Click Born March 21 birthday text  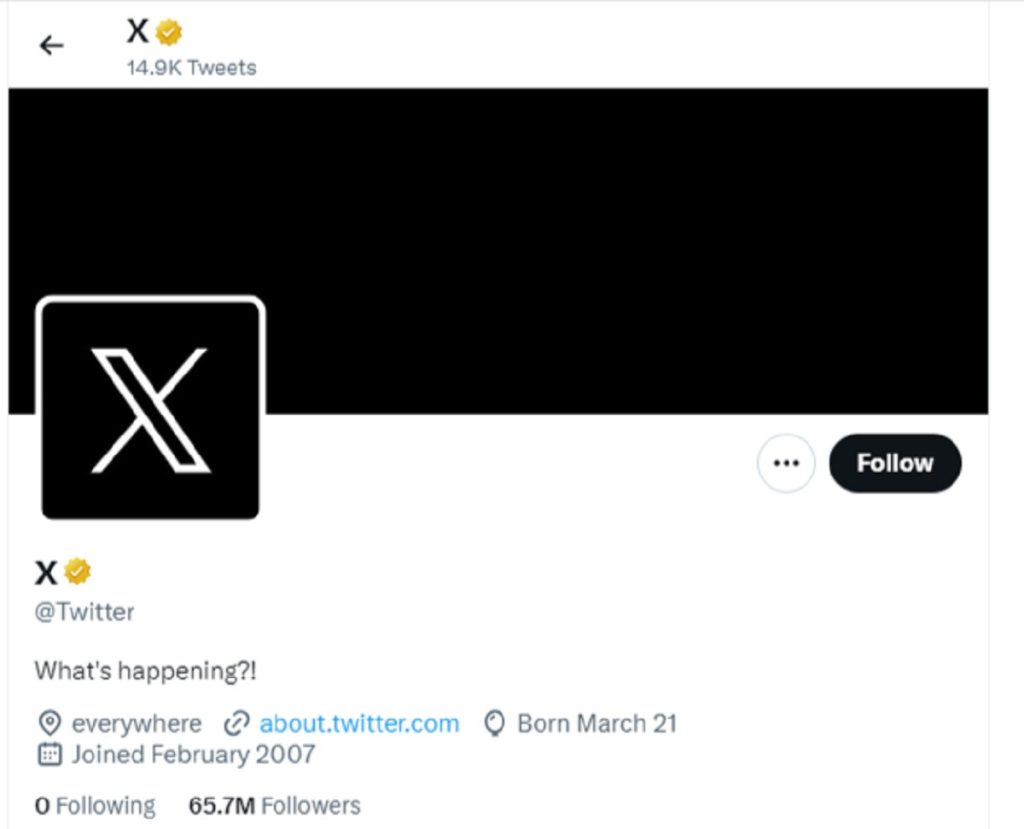click(597, 723)
